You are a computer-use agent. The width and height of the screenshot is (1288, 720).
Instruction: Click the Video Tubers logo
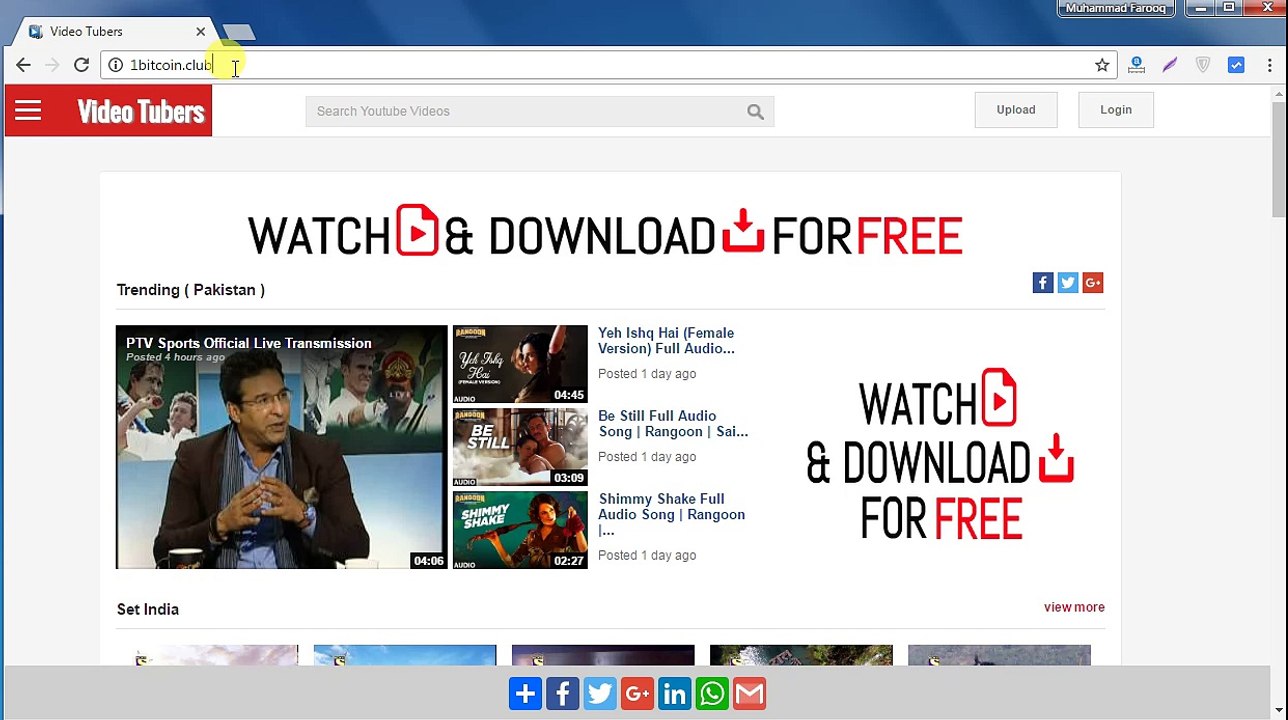coord(141,111)
